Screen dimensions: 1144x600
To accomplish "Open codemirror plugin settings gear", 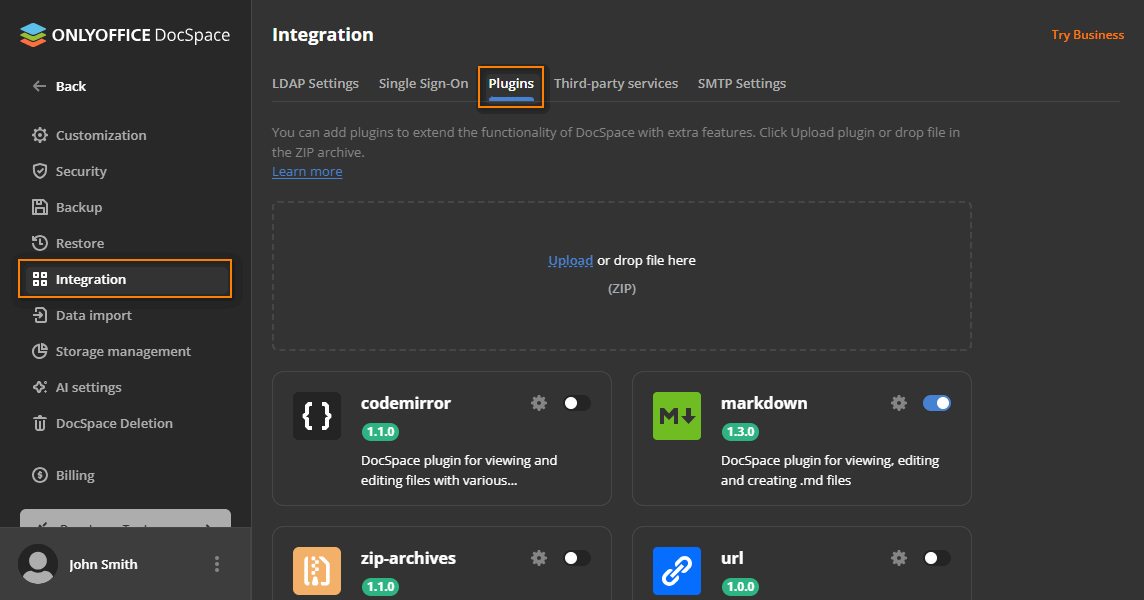I will pos(539,403).
